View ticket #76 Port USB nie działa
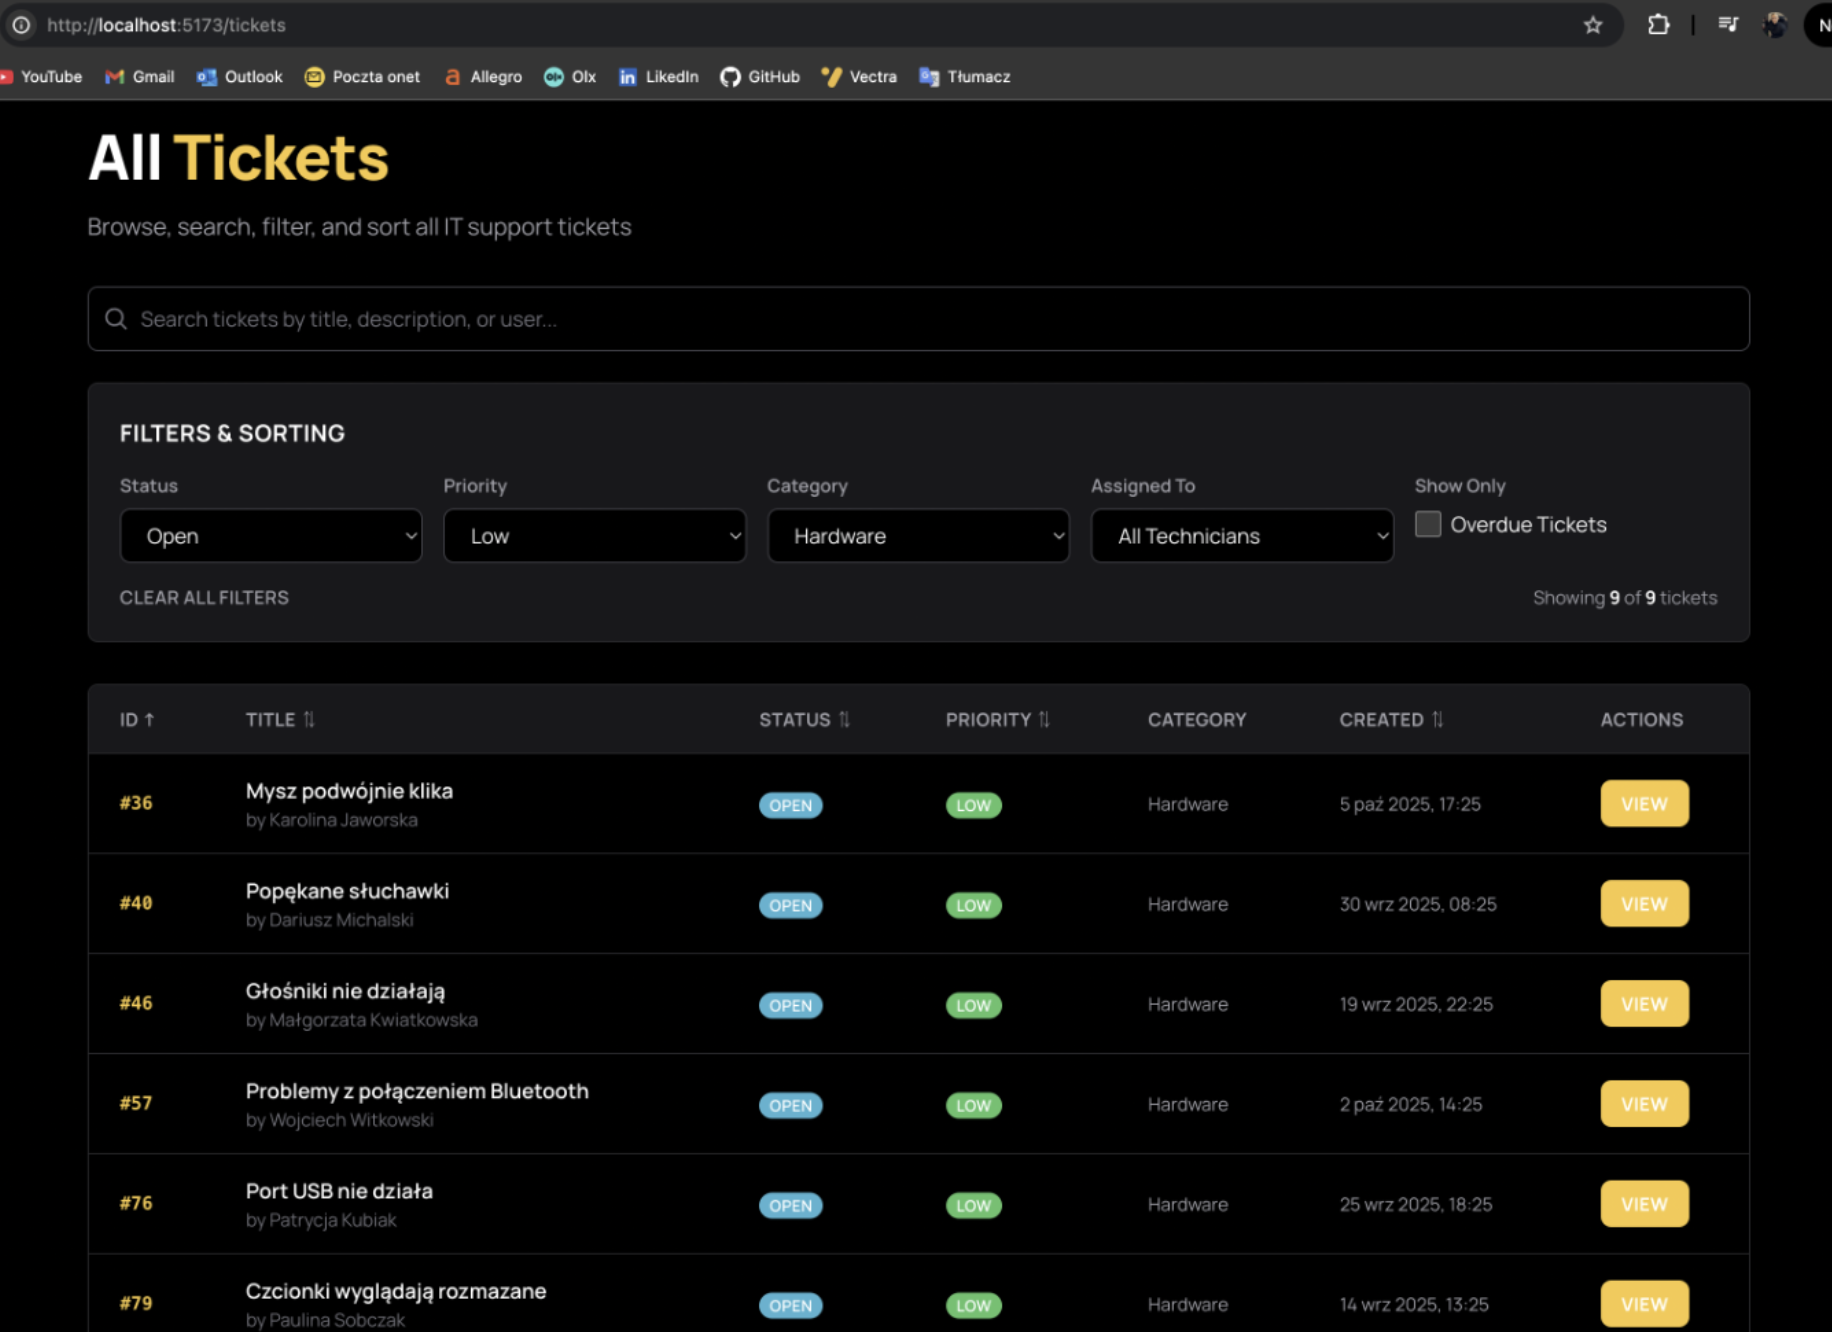1832x1332 pixels. [1644, 1204]
